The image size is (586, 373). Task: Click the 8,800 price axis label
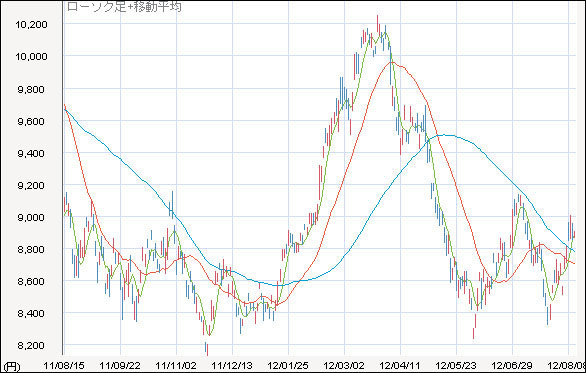coord(31,249)
